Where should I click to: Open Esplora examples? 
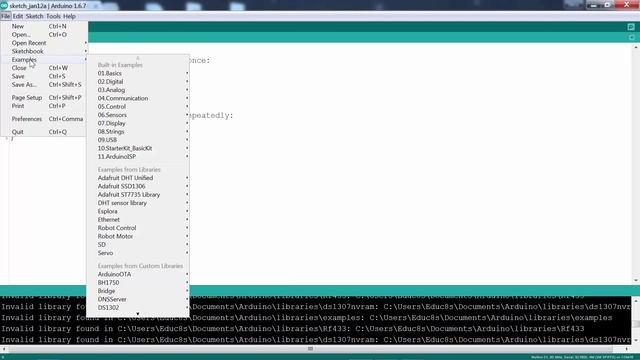click(x=138, y=211)
